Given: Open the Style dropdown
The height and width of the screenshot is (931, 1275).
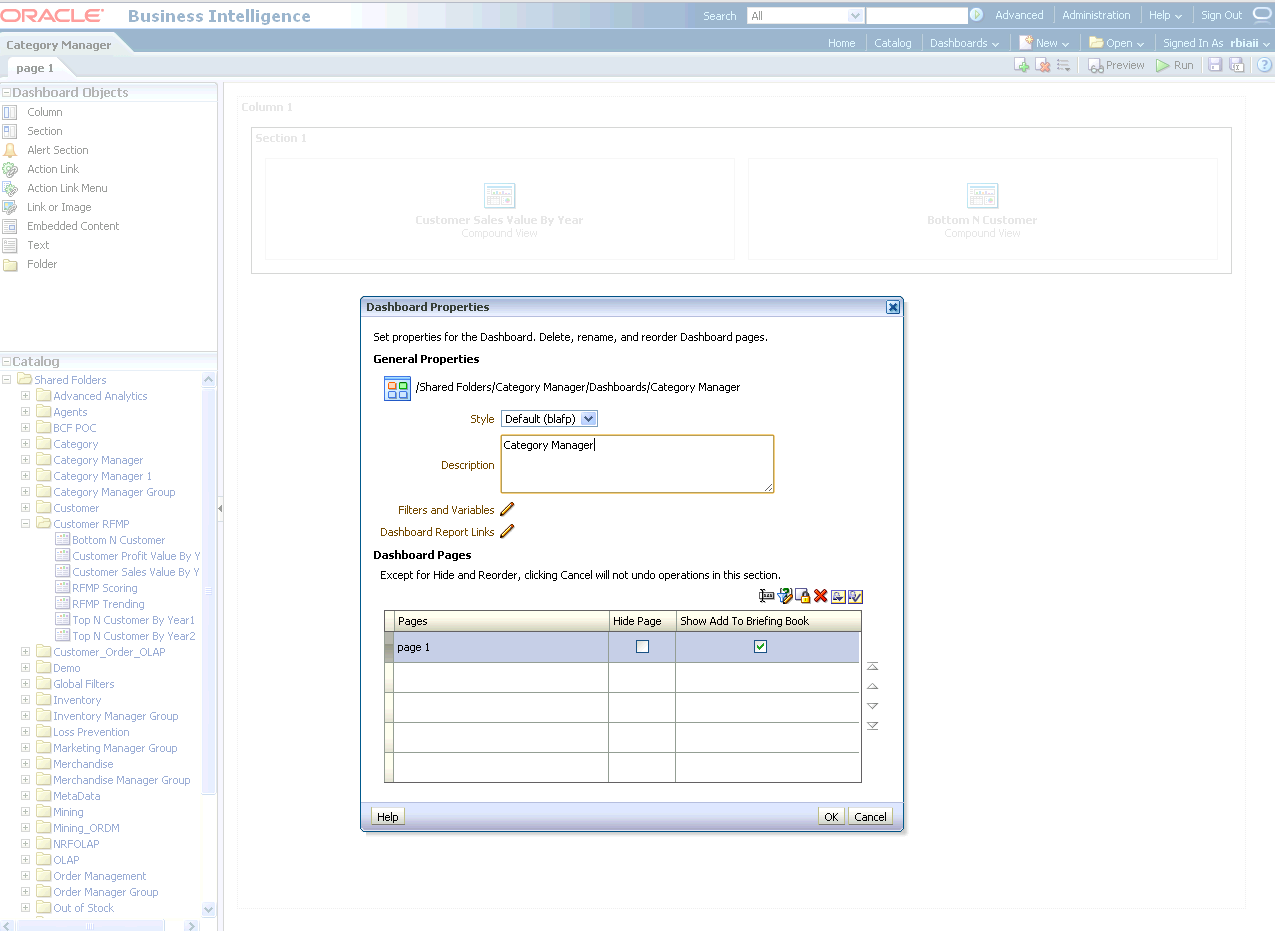Looking at the screenshot, I should tap(588, 419).
